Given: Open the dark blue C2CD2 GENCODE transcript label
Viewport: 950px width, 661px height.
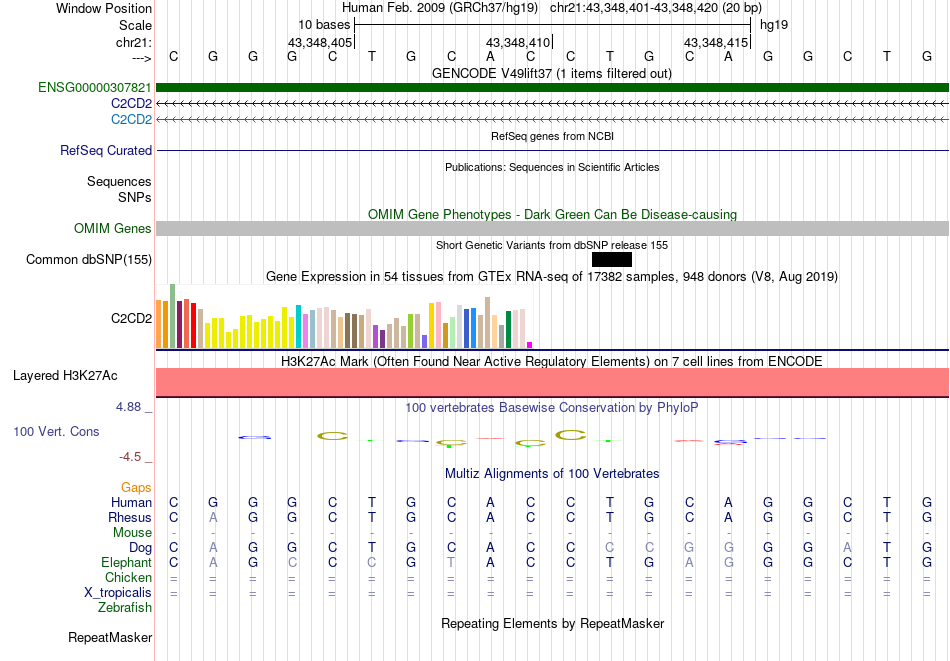Looking at the screenshot, I should coord(131,104).
